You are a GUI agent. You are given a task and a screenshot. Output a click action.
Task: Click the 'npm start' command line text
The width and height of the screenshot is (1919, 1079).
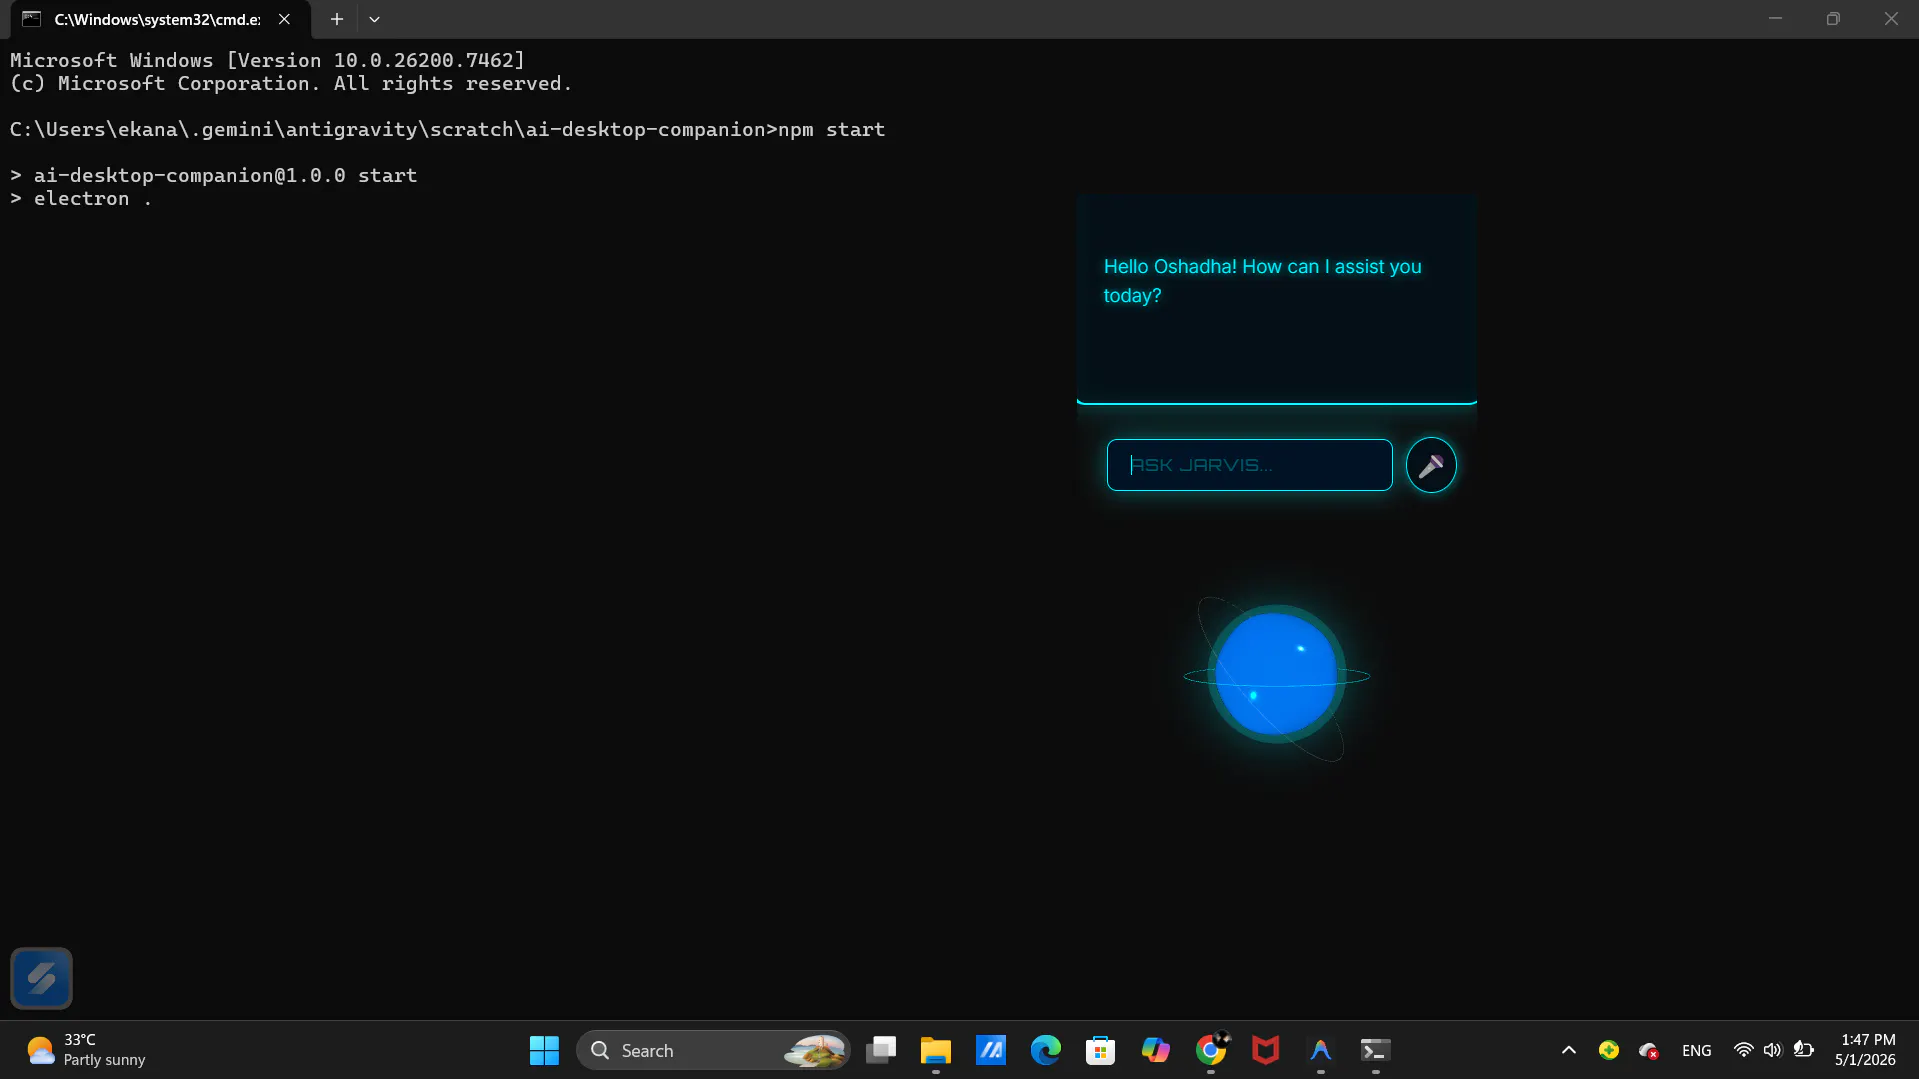pyautogui.click(x=832, y=129)
